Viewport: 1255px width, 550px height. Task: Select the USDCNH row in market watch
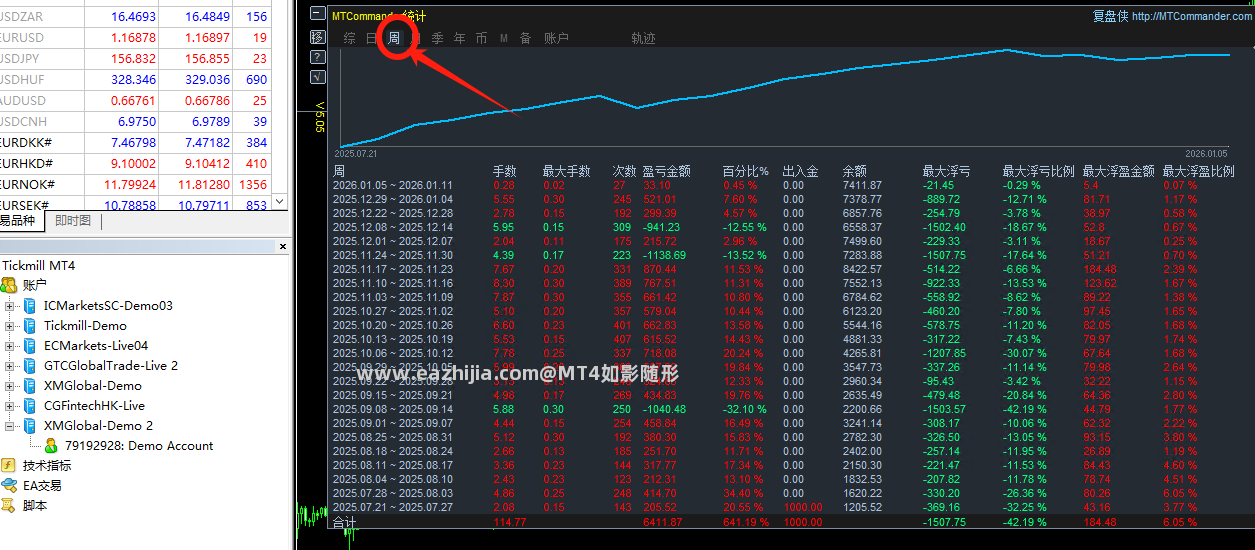click(135, 121)
